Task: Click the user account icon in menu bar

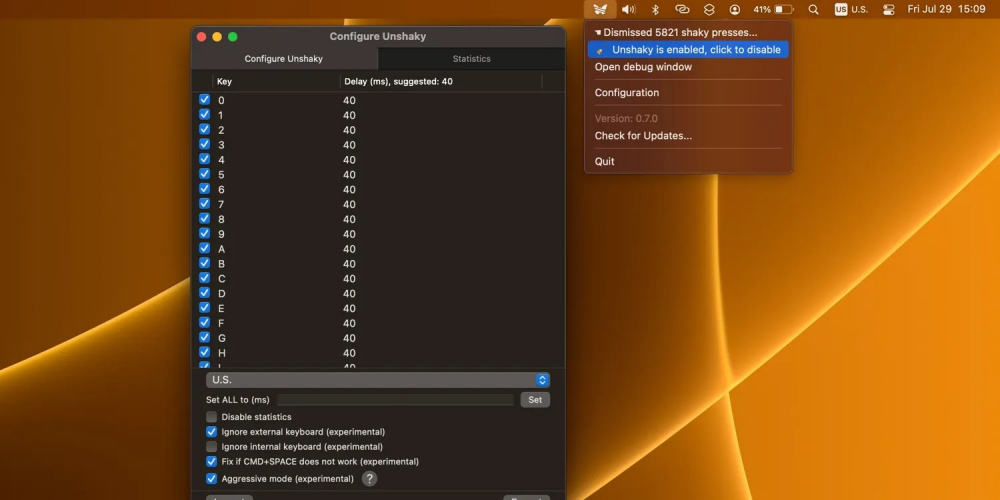Action: point(735,9)
